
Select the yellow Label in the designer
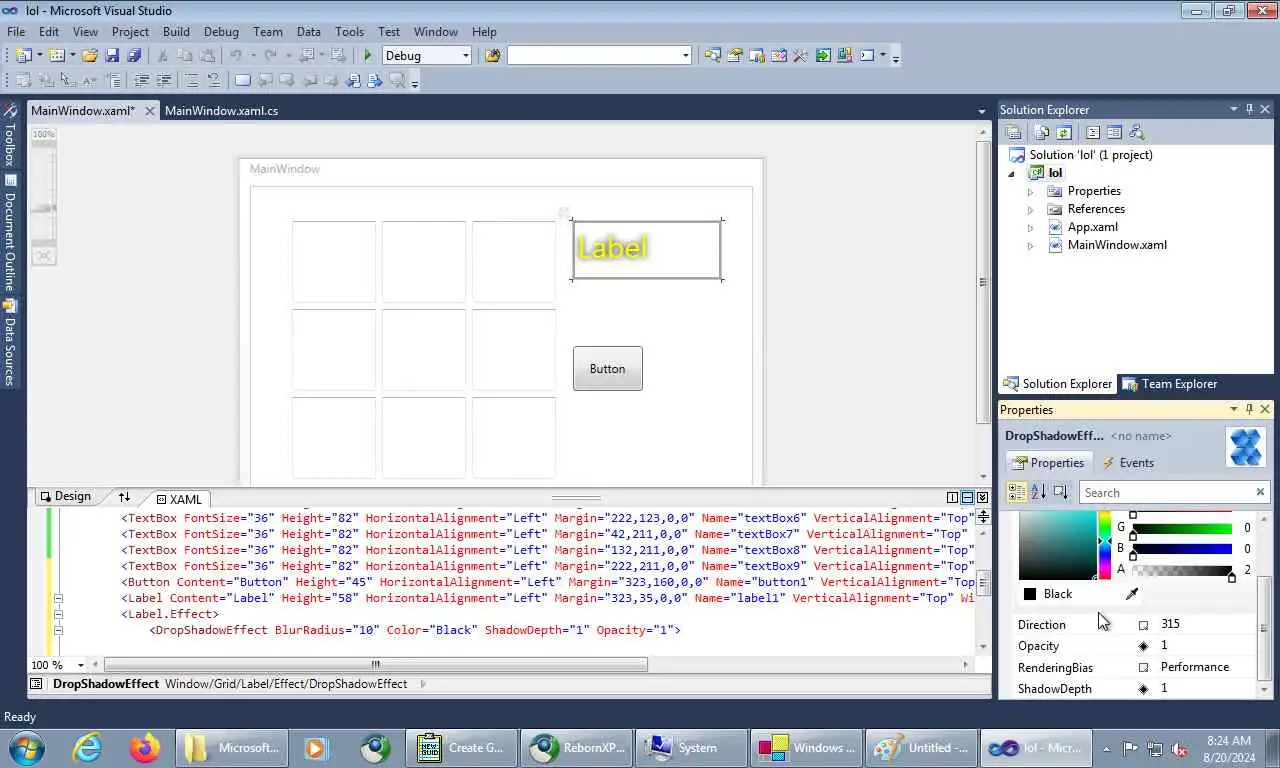646,249
